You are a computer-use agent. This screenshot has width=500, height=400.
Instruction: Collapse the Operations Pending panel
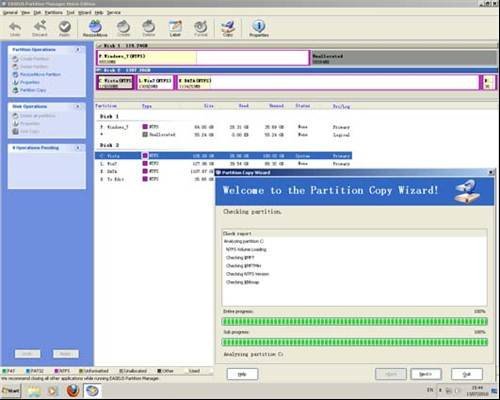(78, 148)
